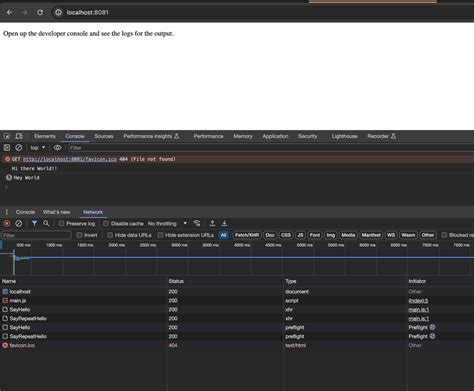Viewport: 474px width, 391px height.
Task: Open the Application tab
Action: point(275,136)
